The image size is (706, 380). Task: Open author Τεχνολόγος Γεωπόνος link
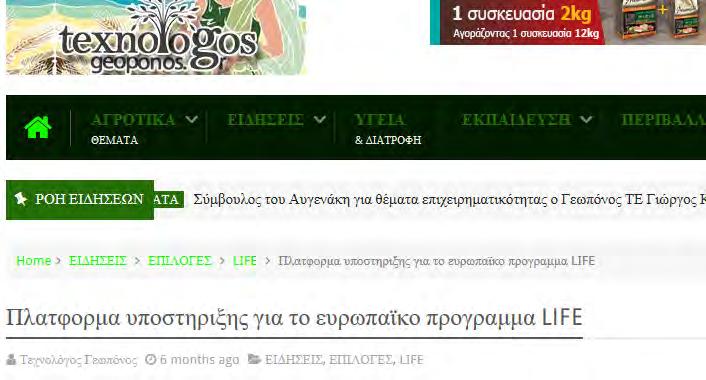click(x=78, y=360)
